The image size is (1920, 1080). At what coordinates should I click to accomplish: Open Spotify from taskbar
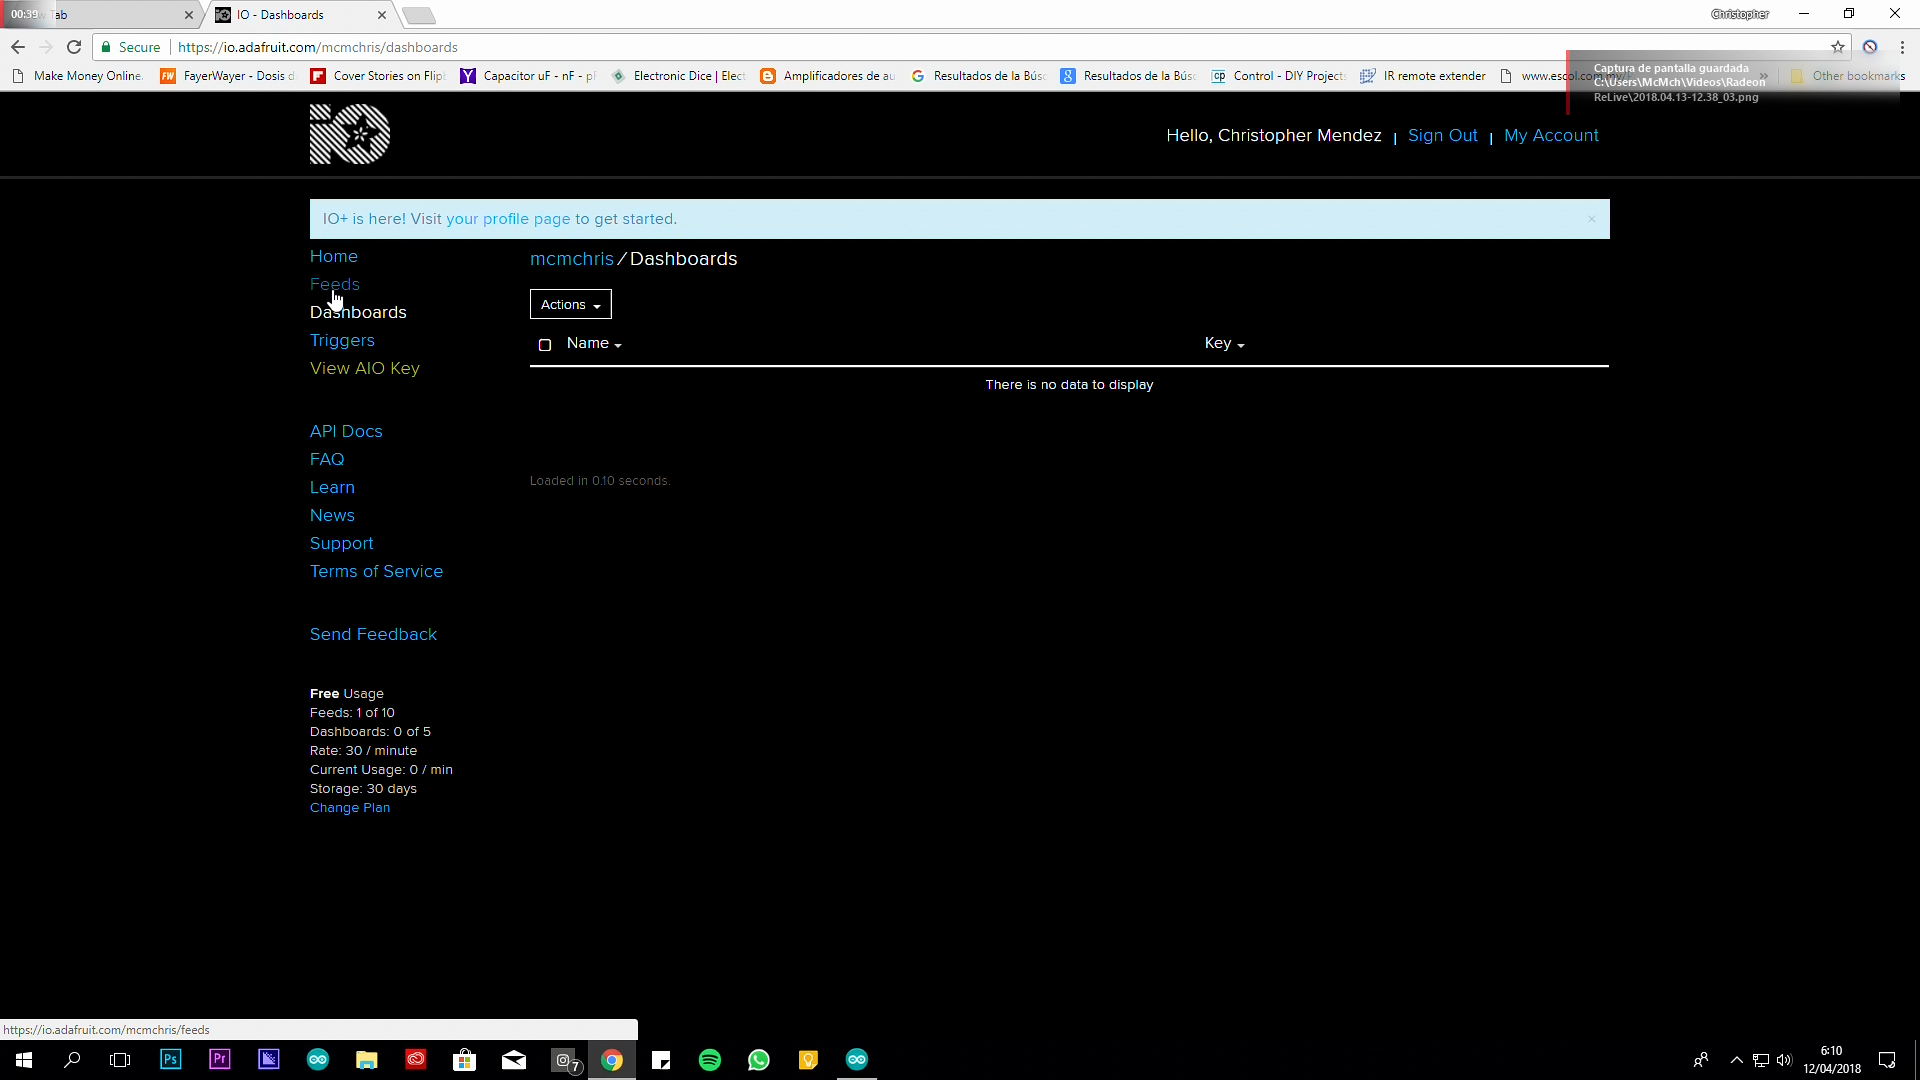tap(710, 1060)
